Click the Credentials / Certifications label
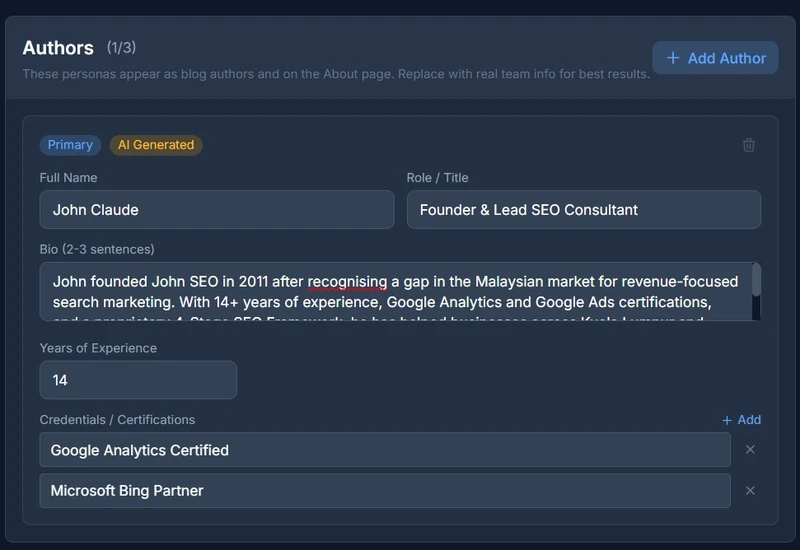The width and height of the screenshot is (800, 550). [x=117, y=420]
